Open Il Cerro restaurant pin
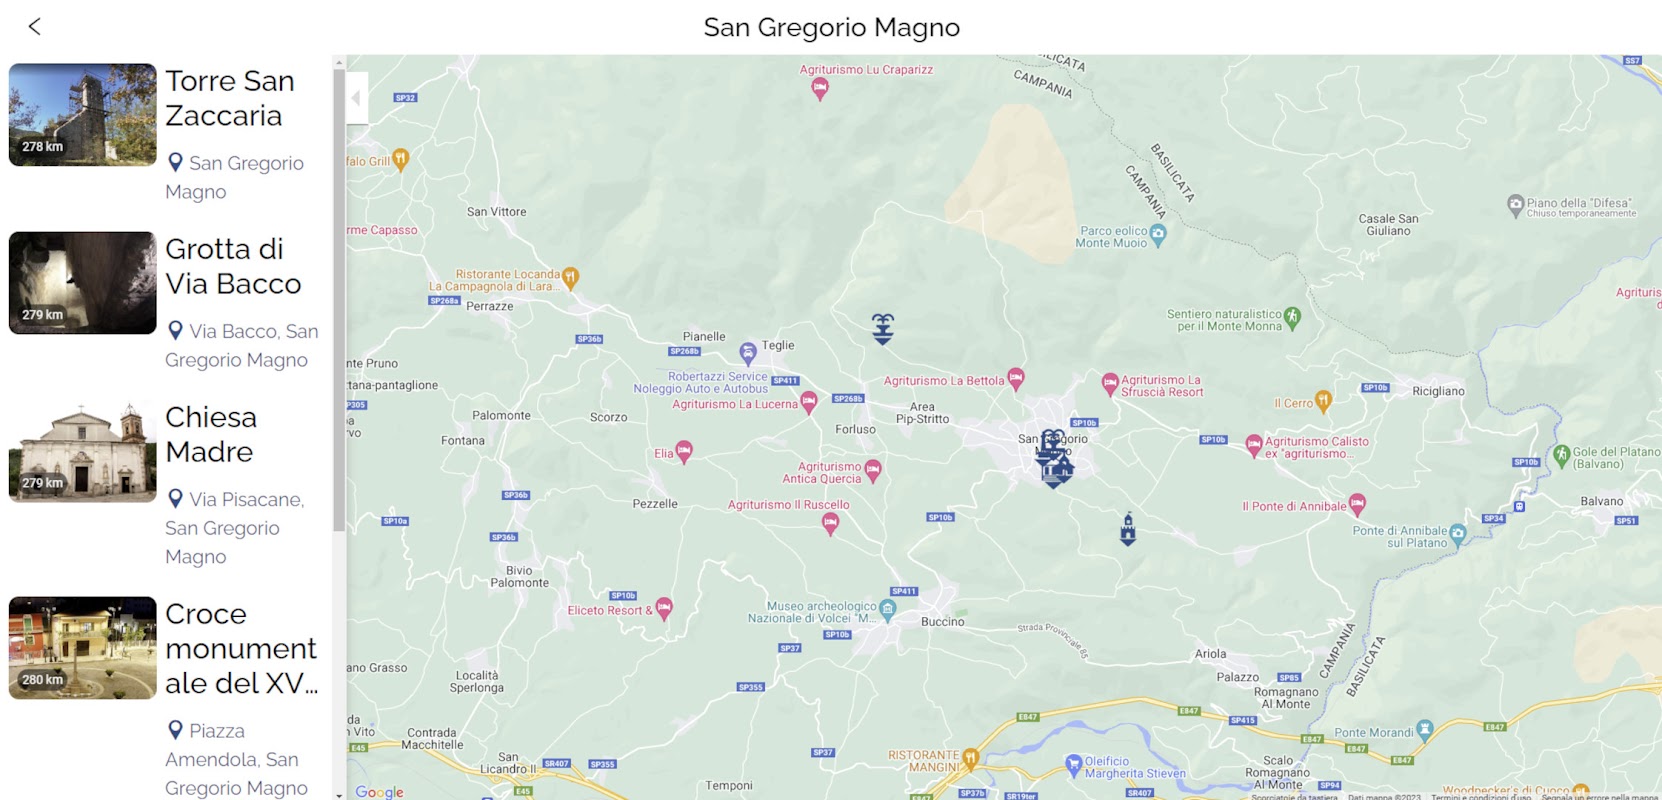This screenshot has width=1662, height=800. [x=1324, y=402]
